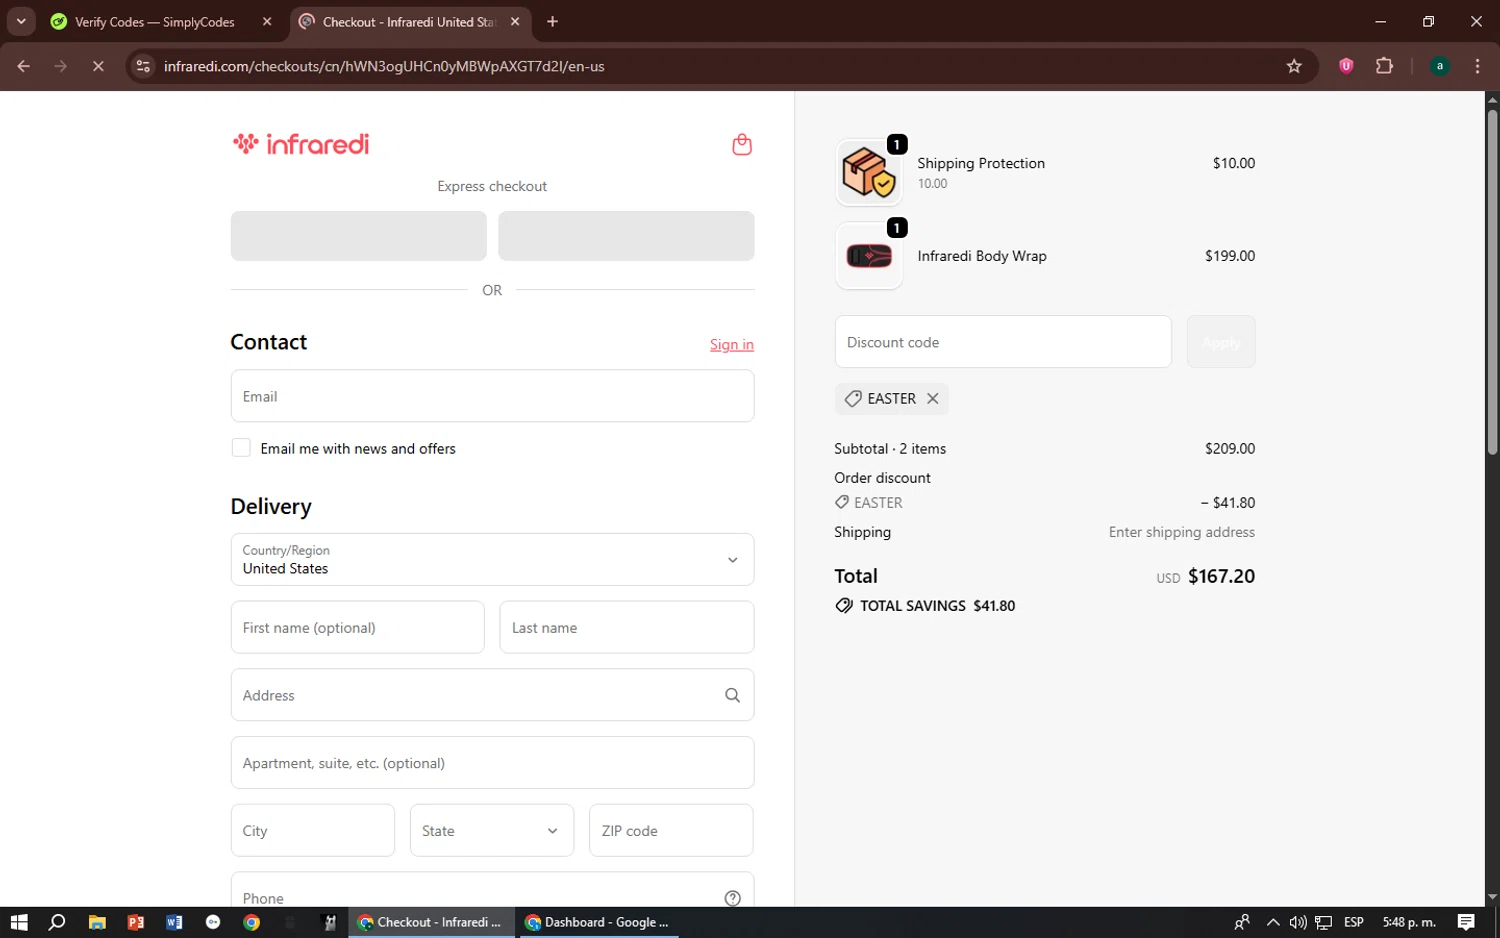View site information icon in address bar
1500x938 pixels.
tap(143, 66)
